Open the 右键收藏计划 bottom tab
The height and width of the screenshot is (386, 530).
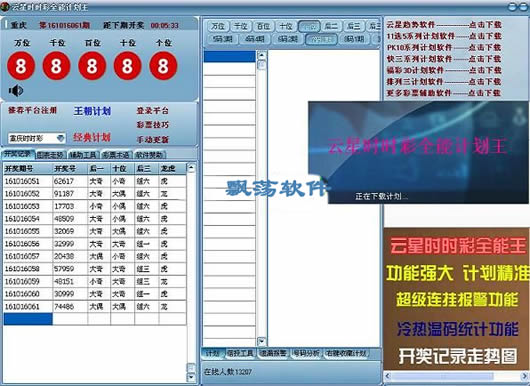(346, 353)
